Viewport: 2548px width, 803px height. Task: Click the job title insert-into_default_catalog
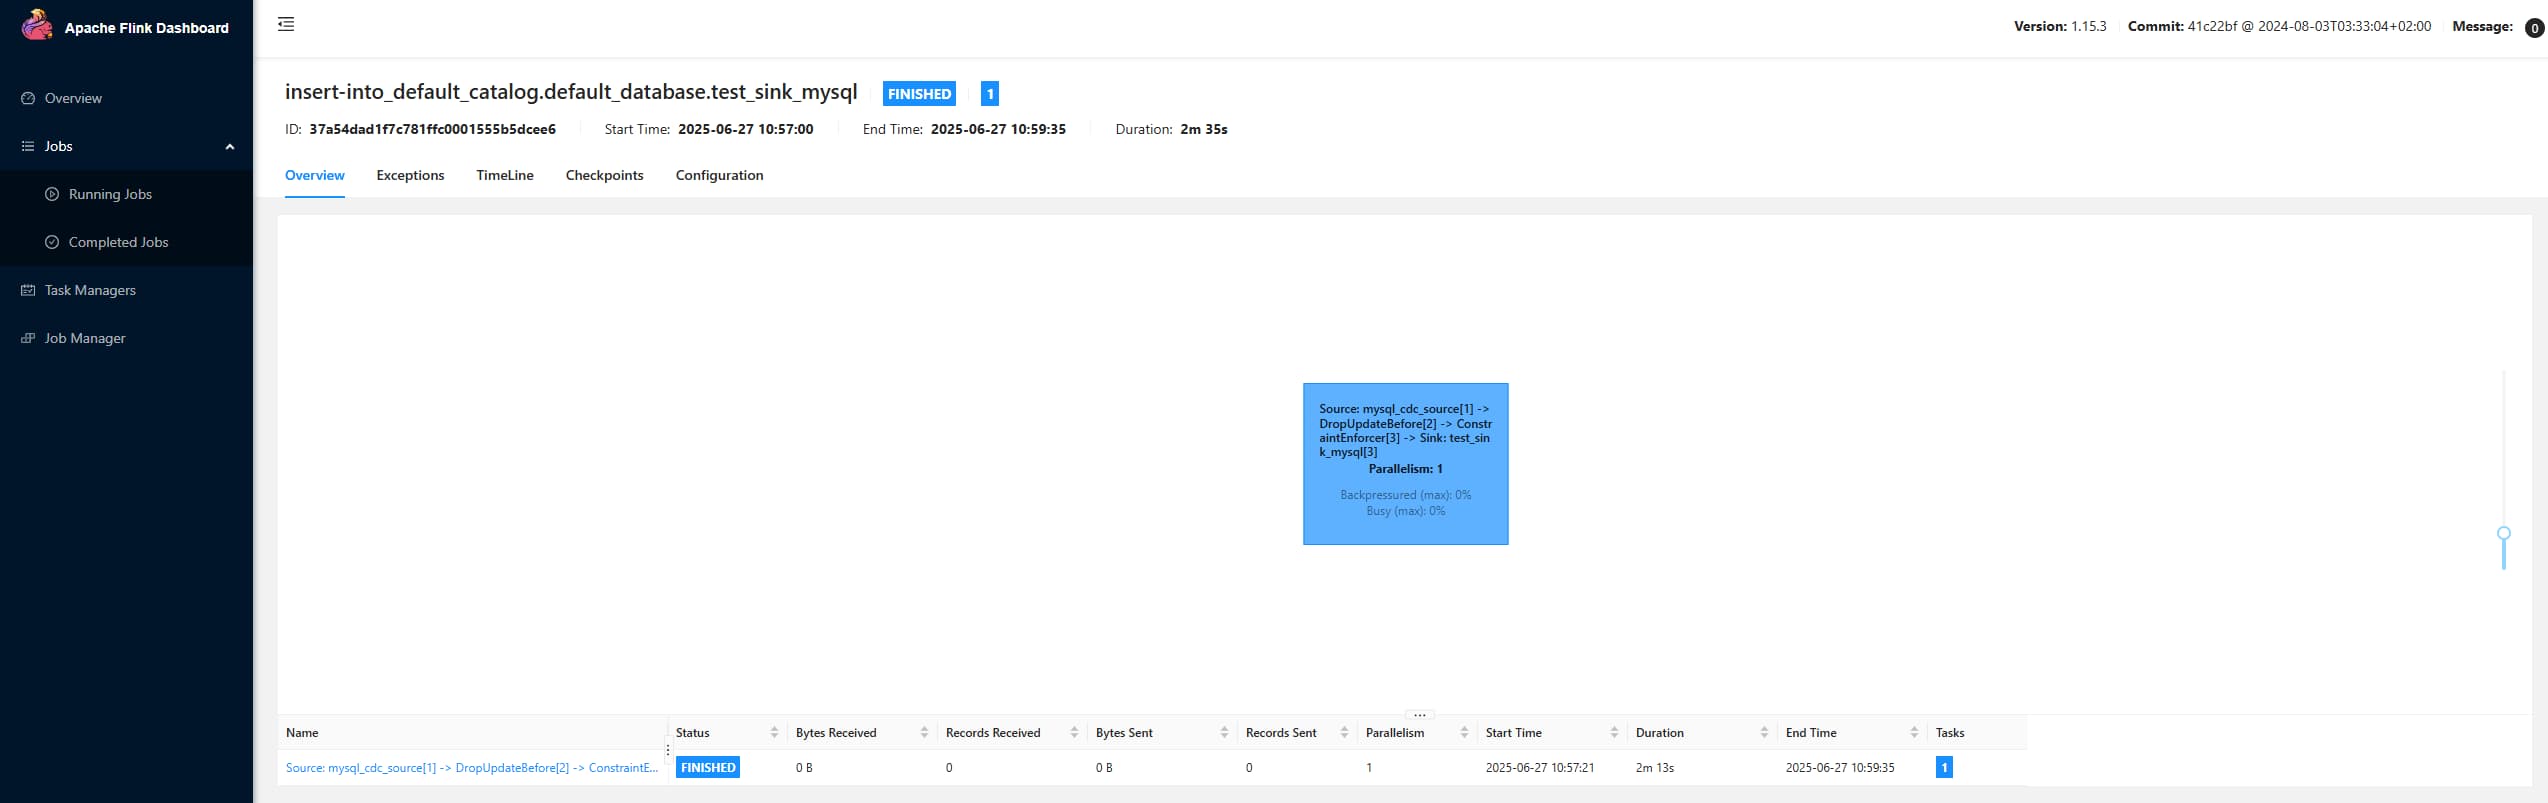pyautogui.click(x=571, y=92)
